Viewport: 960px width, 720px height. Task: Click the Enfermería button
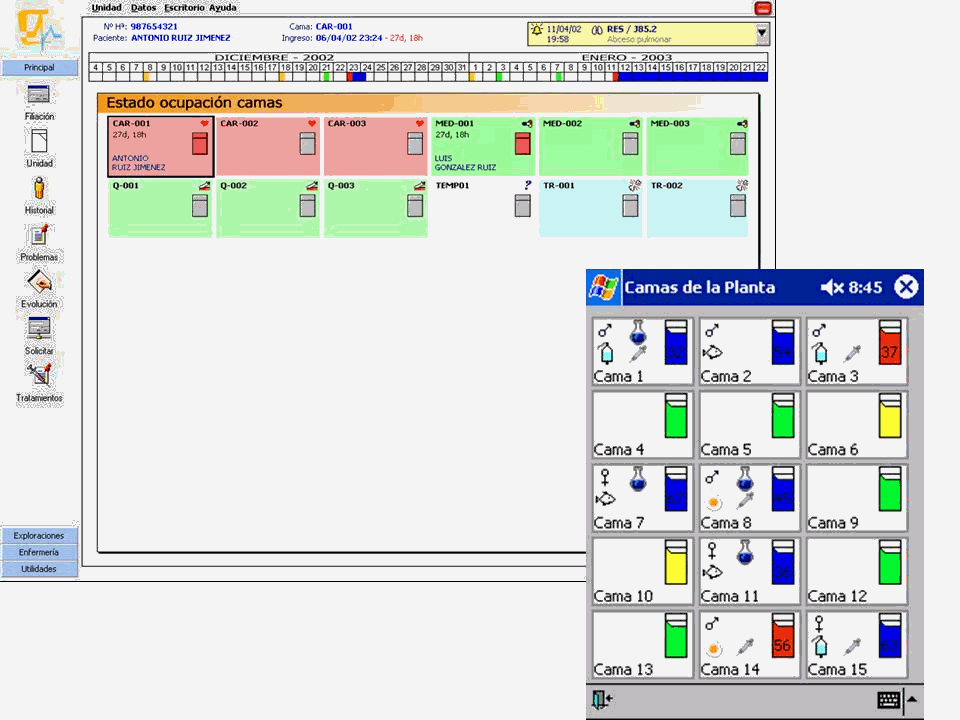[x=39, y=552]
